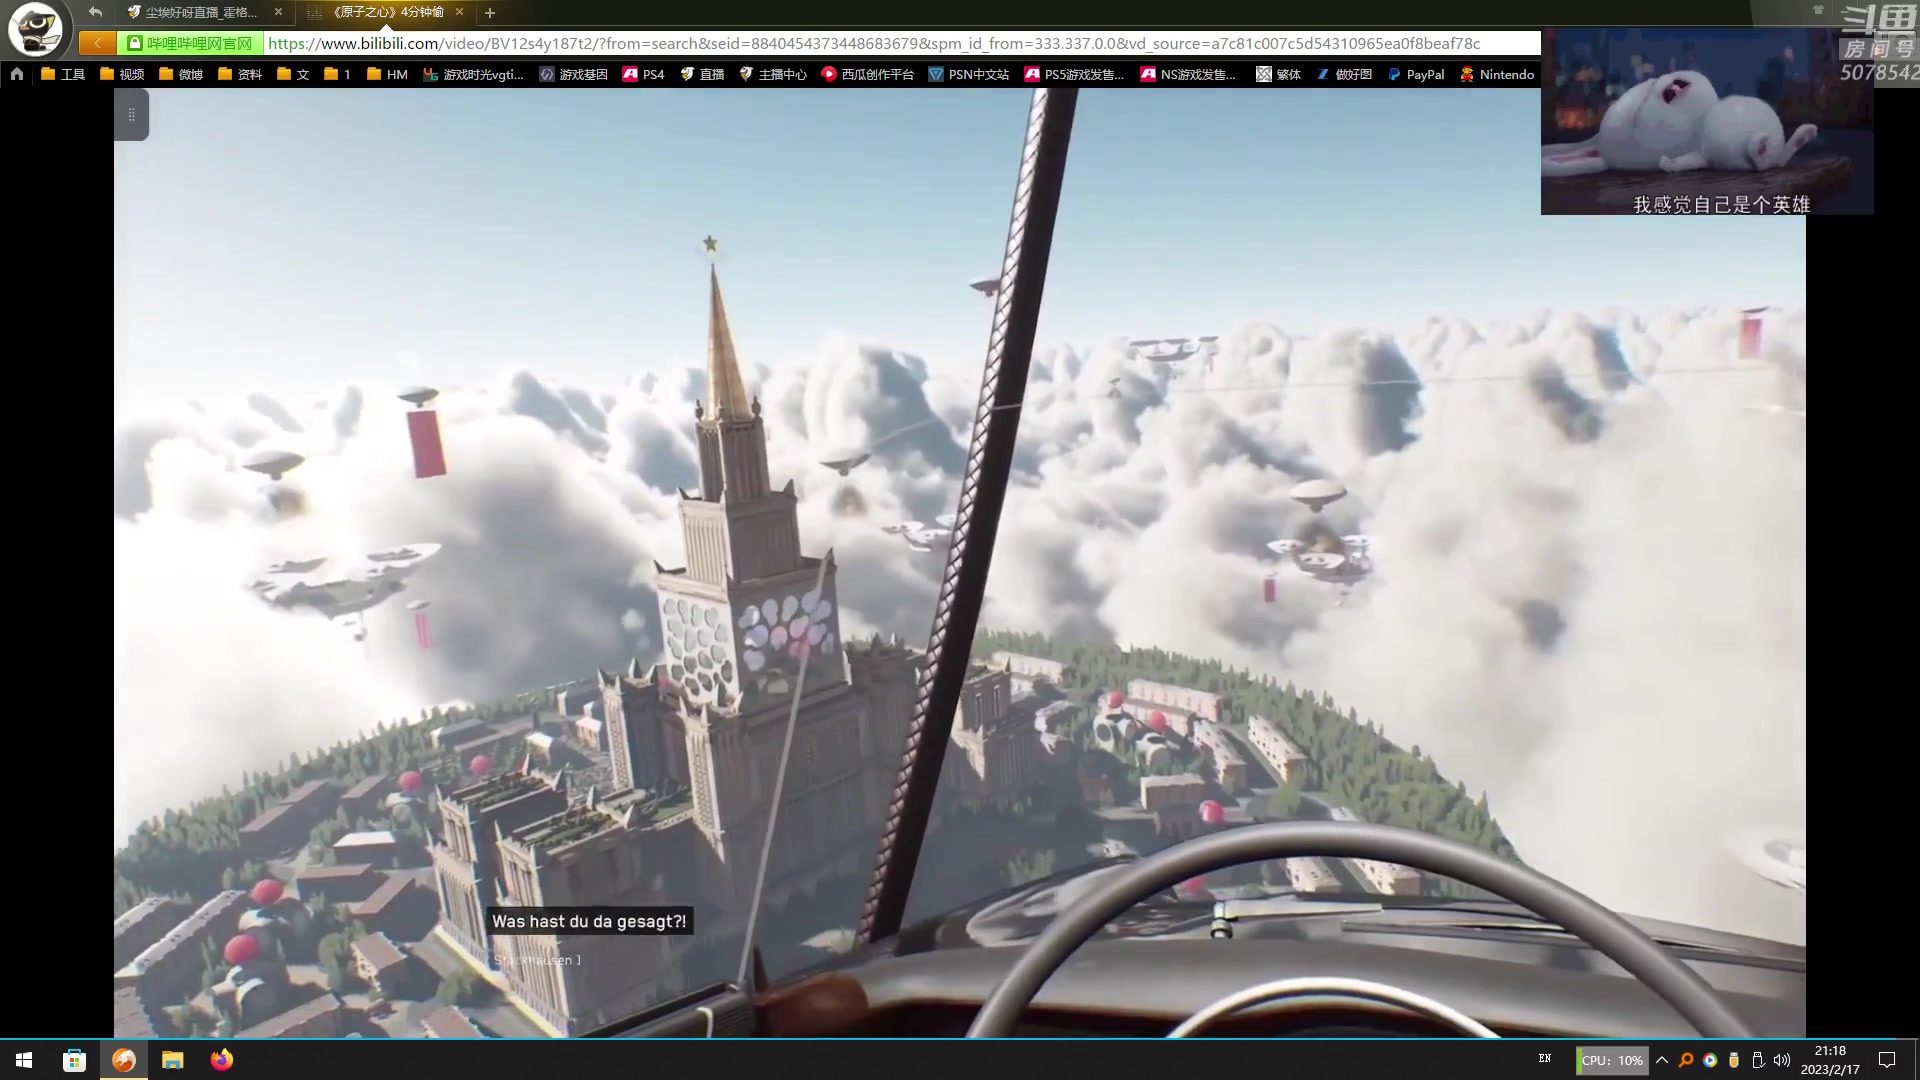Image resolution: width=1920 pixels, height=1080 pixels.
Task: Open the 游戏基因 bookmark
Action: 574,74
